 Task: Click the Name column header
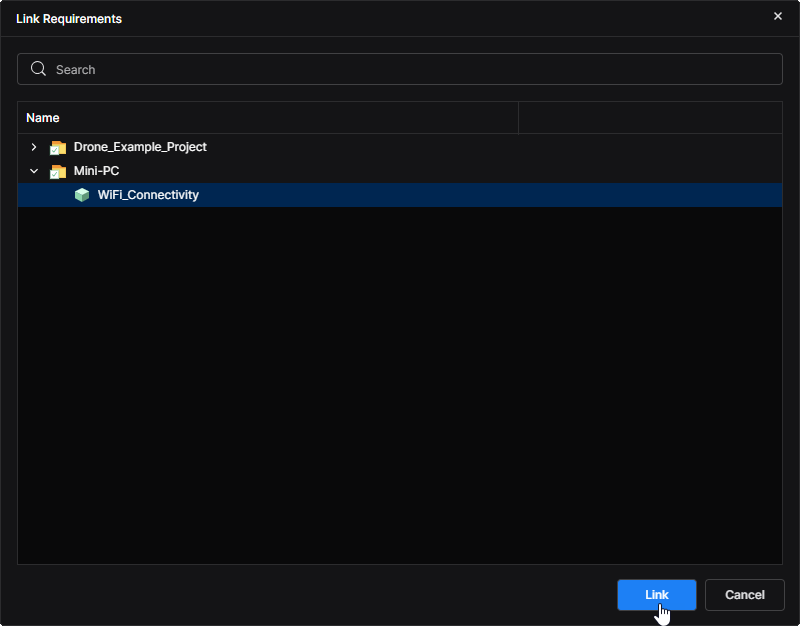click(268, 118)
